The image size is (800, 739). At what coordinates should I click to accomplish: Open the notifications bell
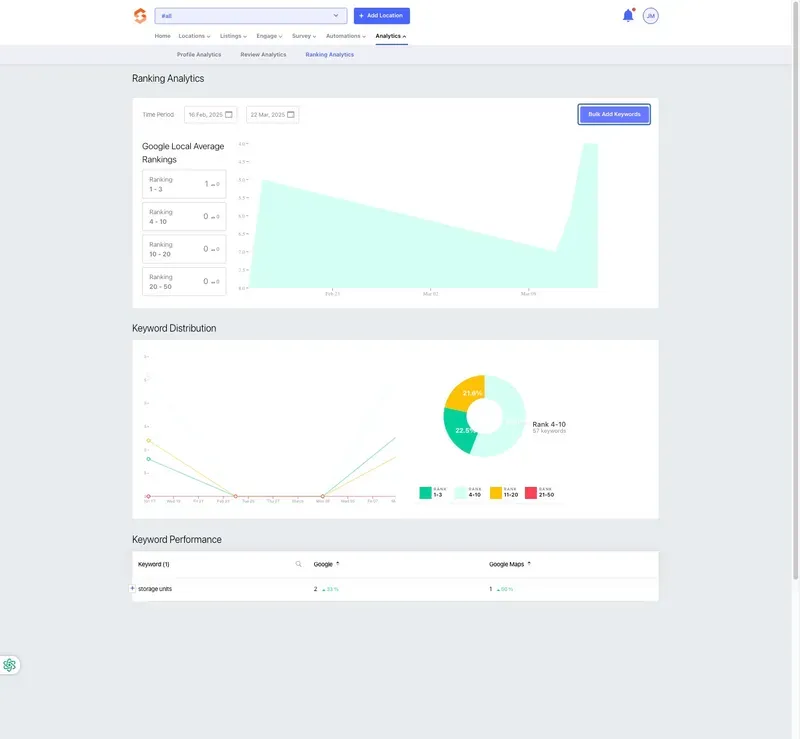(x=628, y=16)
